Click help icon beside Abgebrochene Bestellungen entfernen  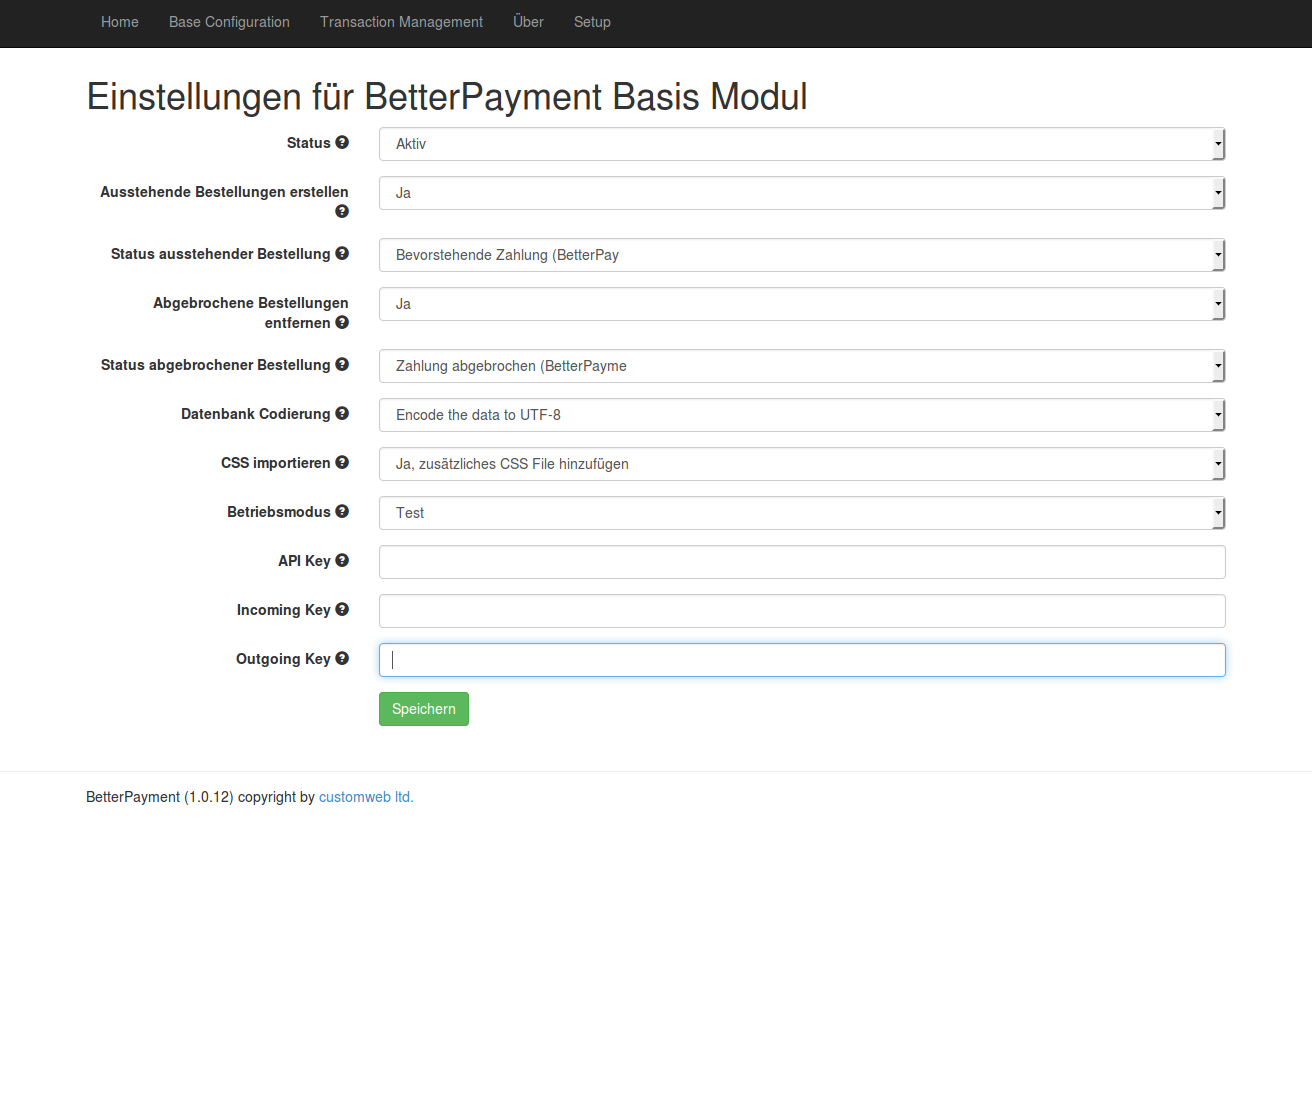pyautogui.click(x=342, y=323)
